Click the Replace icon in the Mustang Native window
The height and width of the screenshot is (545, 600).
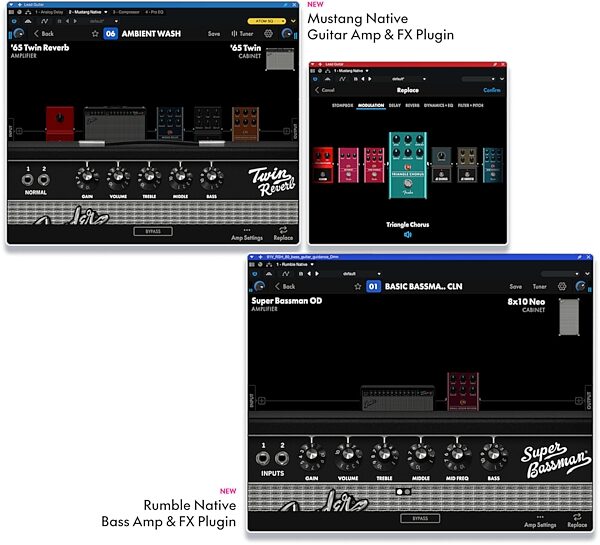pyautogui.click(x=283, y=233)
